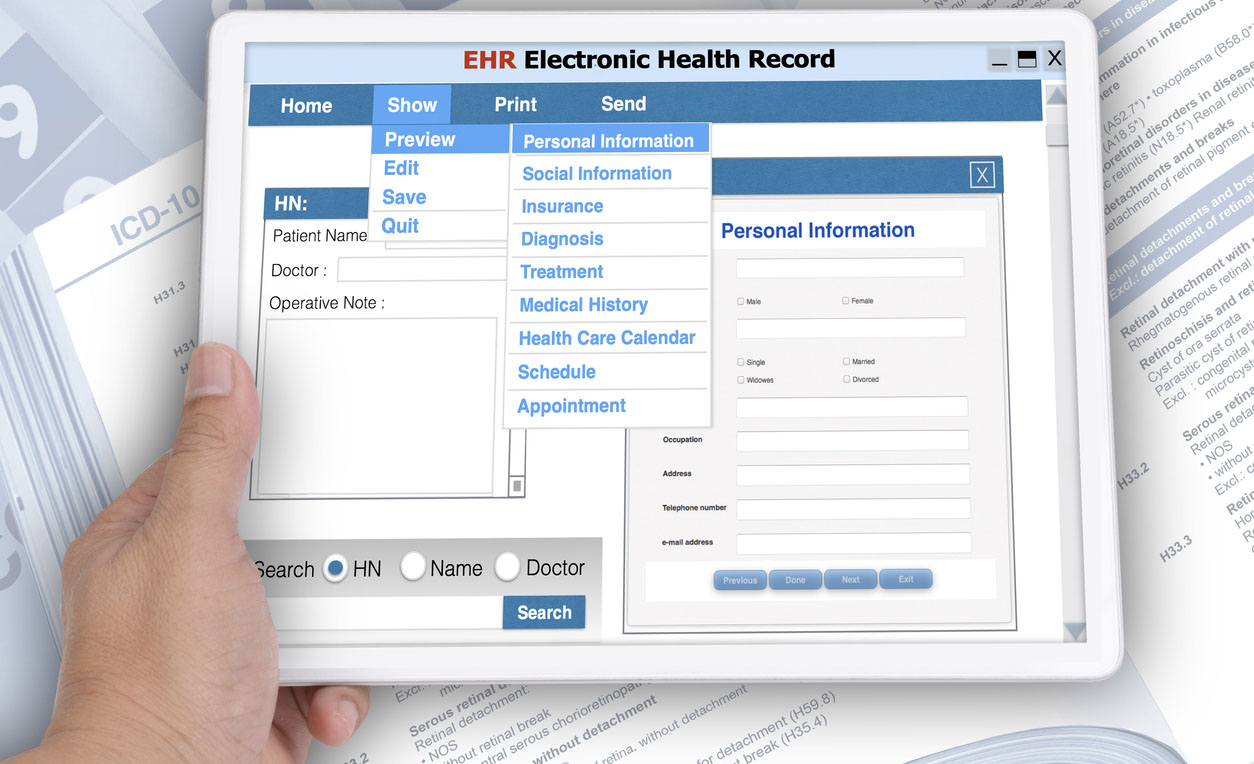Choose the HN search radio button
The image size is (1254, 764).
coord(336,569)
